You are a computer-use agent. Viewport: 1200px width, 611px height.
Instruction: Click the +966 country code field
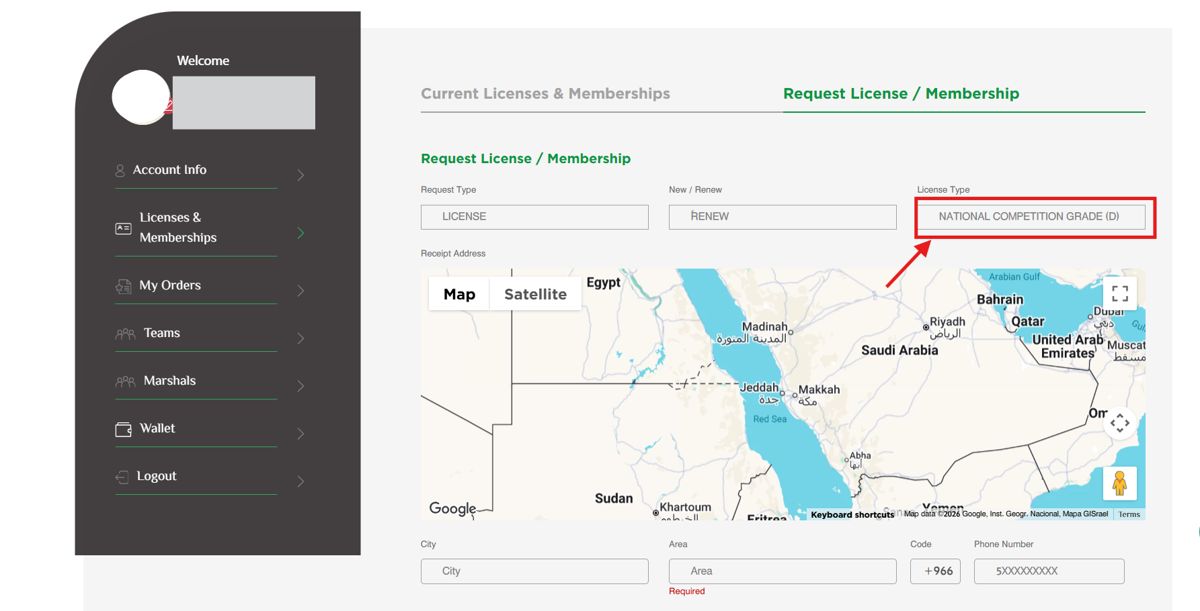(935, 571)
